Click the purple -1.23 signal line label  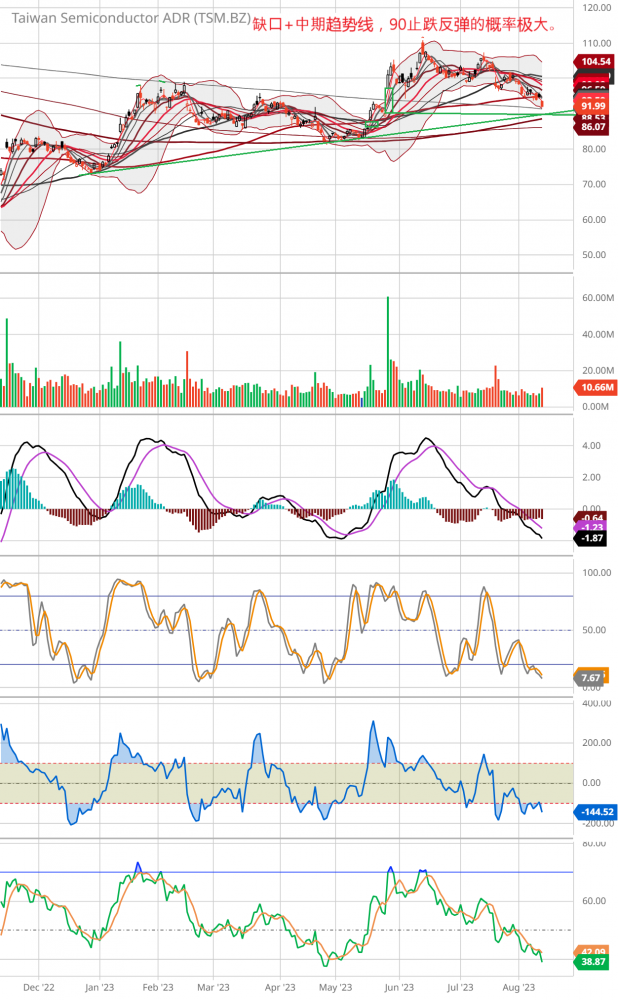(x=594, y=527)
